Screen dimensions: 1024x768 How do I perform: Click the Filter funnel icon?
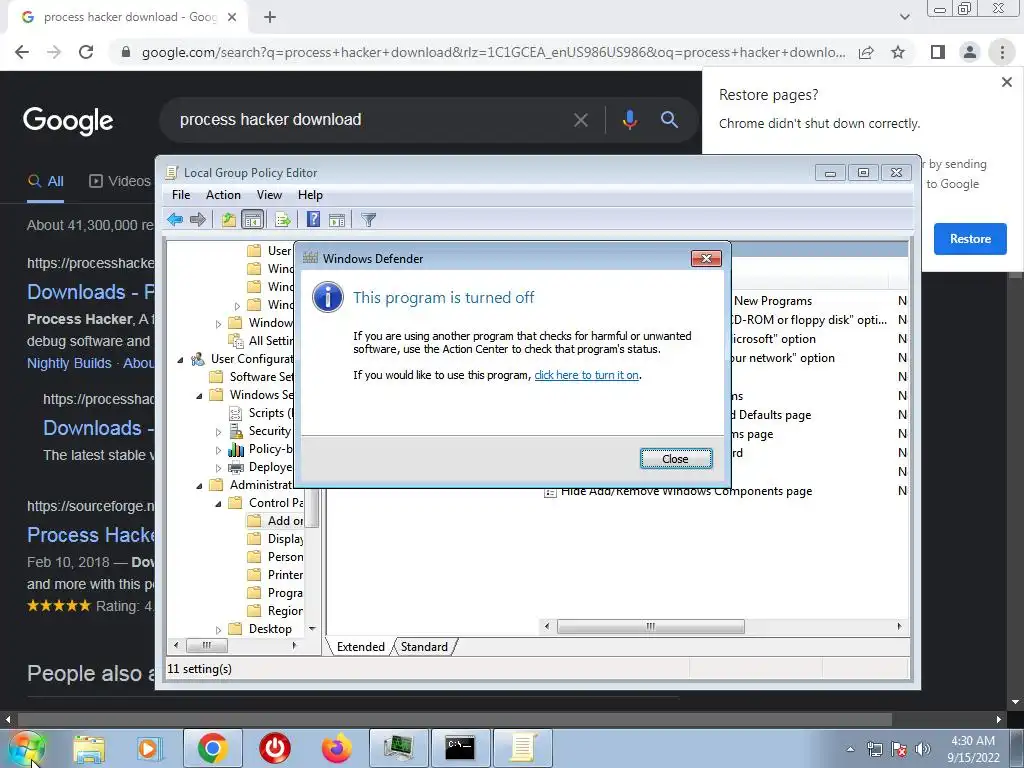368,219
